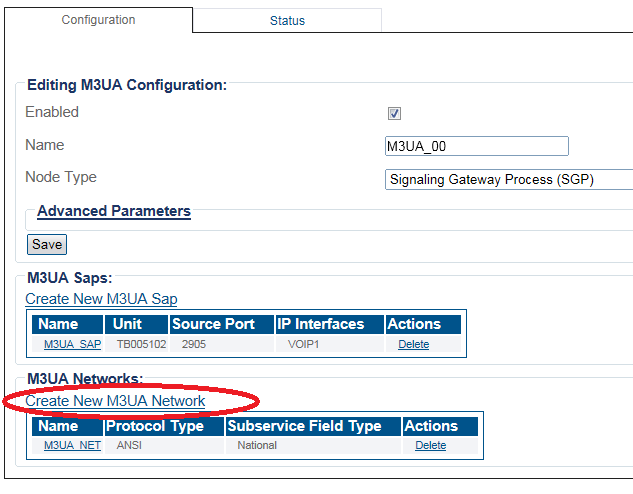Select the TB005102 unit cell
633x494 pixels.
135,344
